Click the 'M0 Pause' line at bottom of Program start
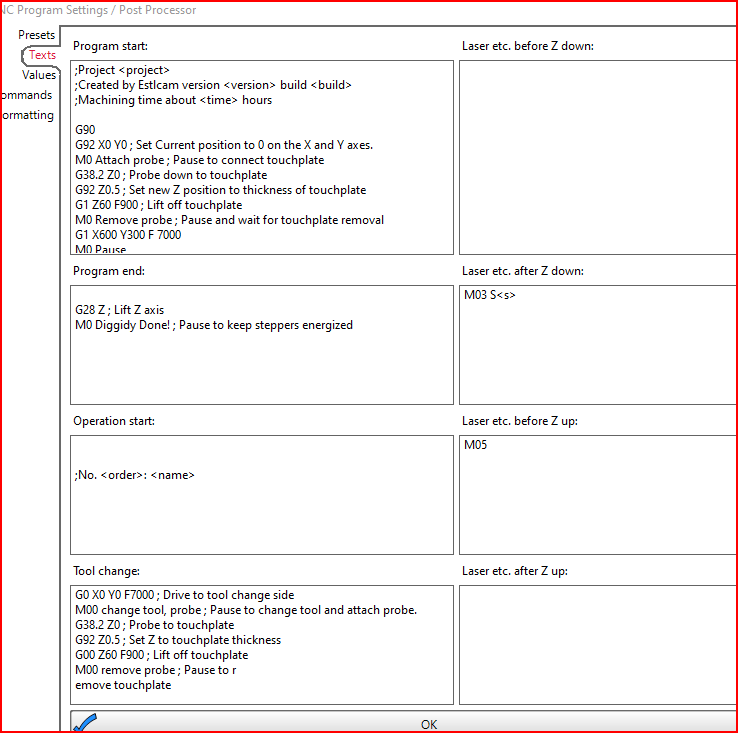This screenshot has width=738, height=733. 100,250
